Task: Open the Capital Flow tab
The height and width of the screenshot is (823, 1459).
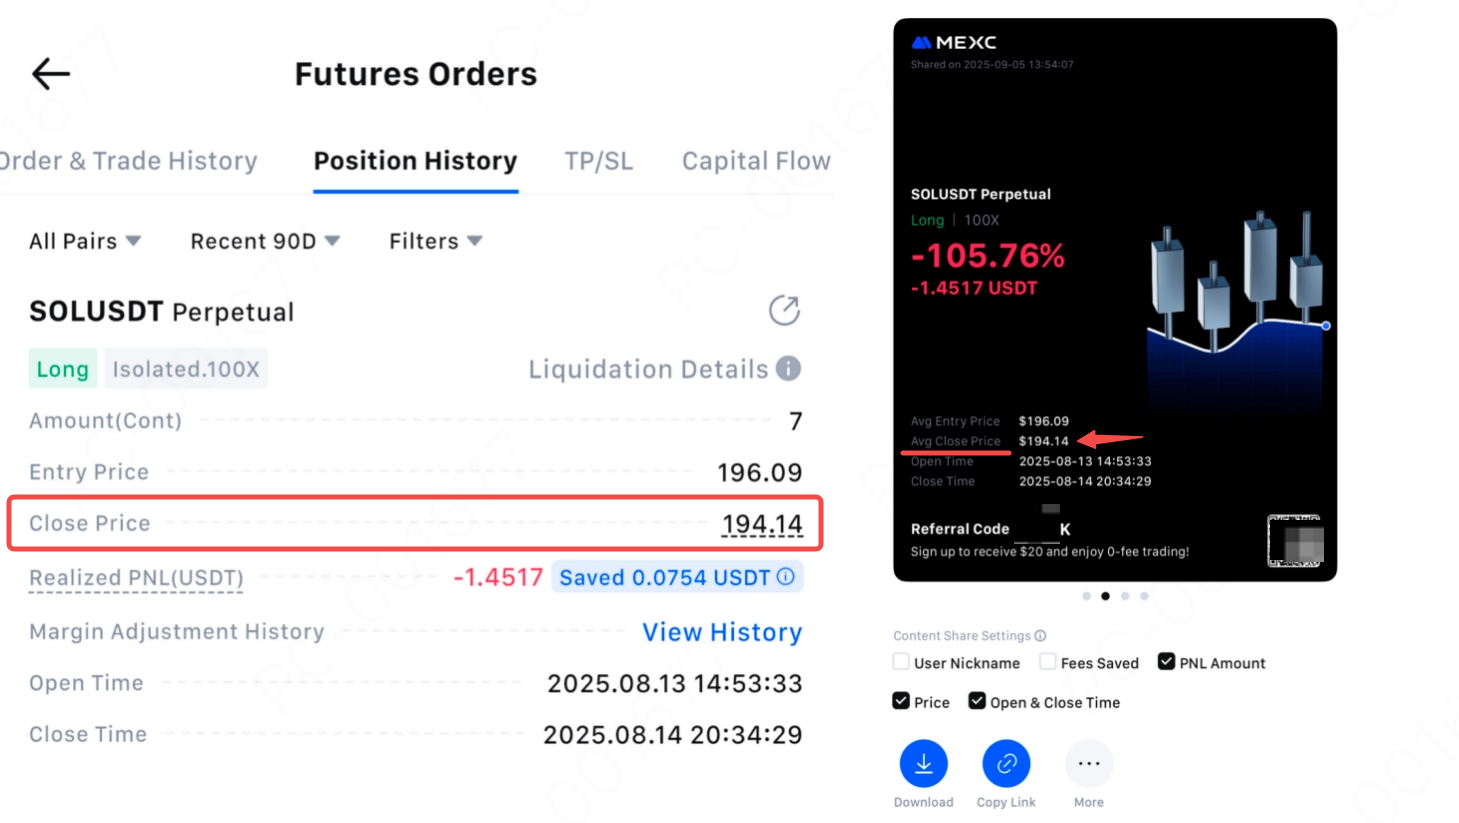Action: tap(756, 161)
